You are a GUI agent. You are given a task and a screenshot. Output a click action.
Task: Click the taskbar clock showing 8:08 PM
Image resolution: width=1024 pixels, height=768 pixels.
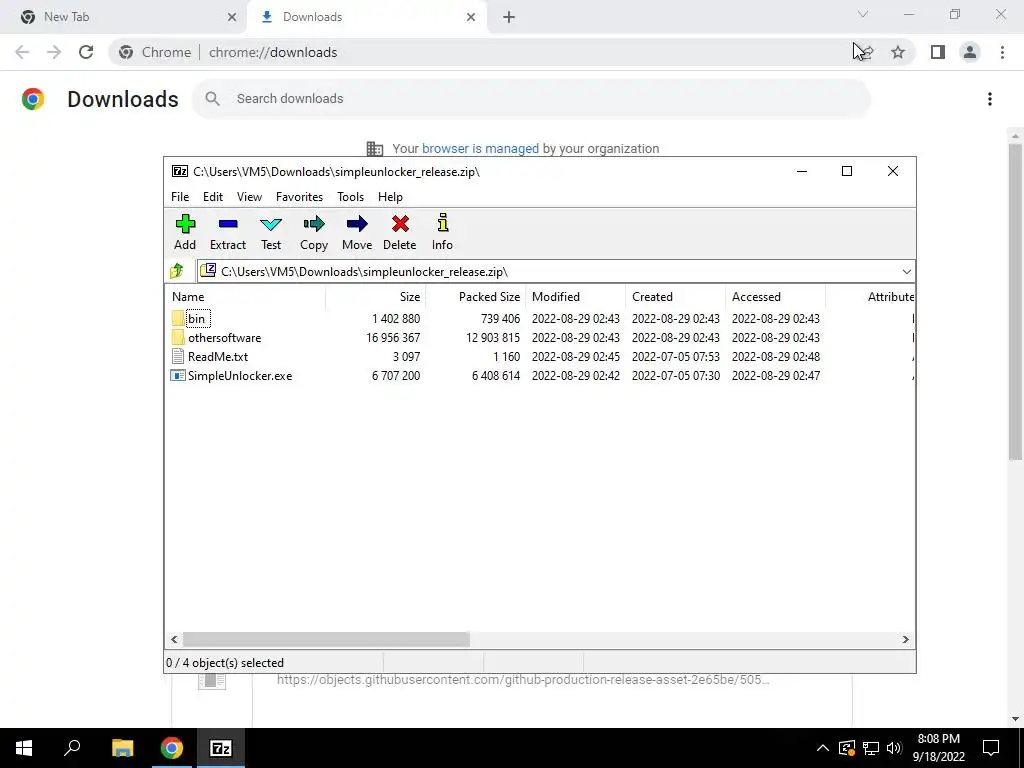tap(938, 748)
